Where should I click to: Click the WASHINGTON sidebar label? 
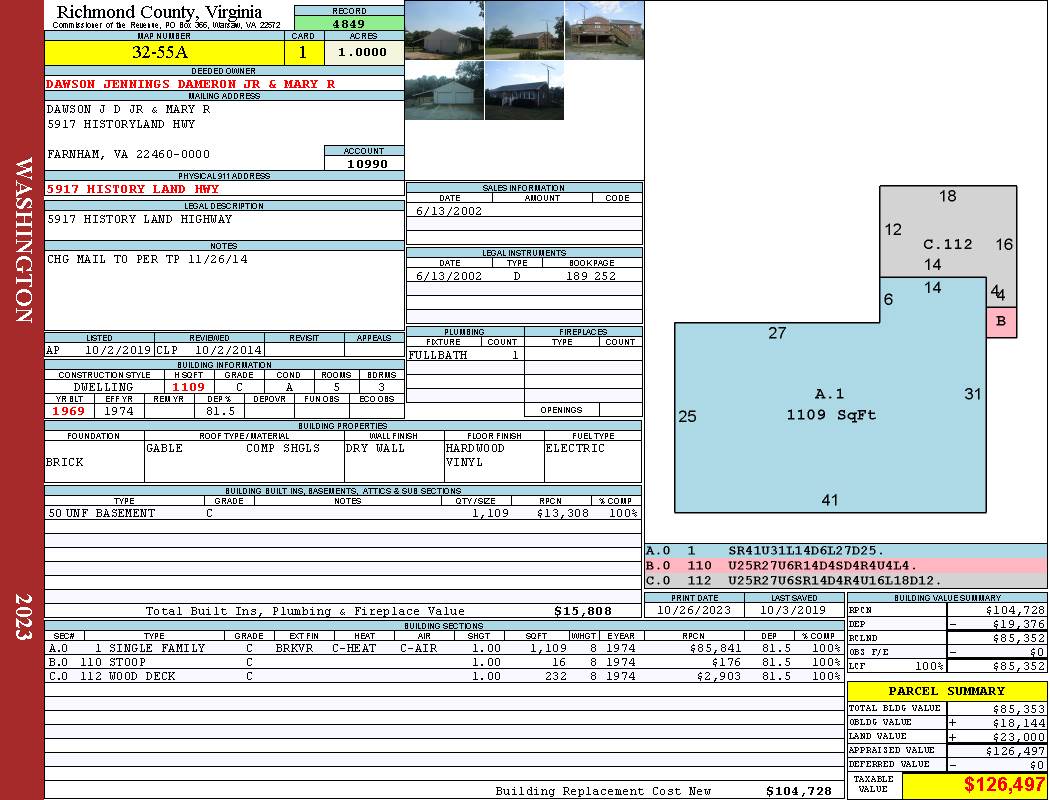pyautogui.click(x=23, y=240)
